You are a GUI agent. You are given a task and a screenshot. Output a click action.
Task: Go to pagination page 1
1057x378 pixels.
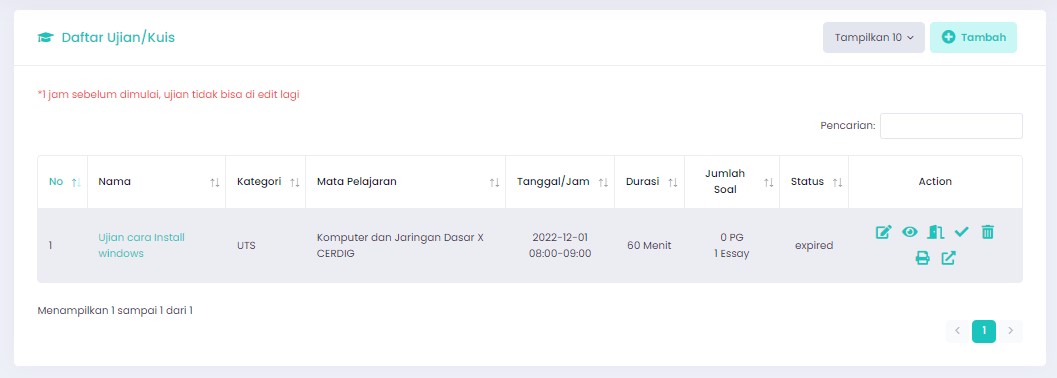pos(984,331)
